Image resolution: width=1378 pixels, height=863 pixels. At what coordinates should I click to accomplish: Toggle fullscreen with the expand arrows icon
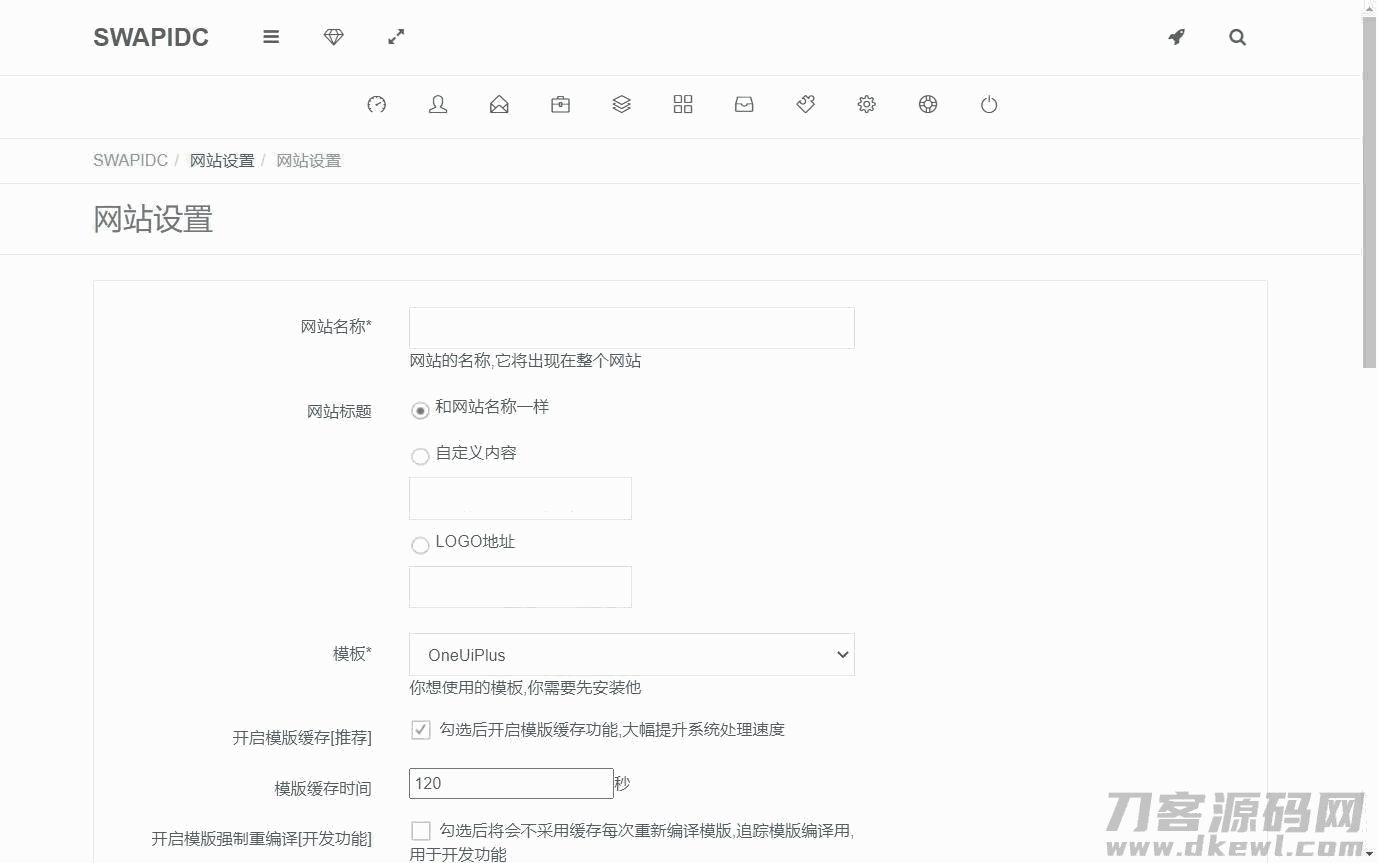396,37
